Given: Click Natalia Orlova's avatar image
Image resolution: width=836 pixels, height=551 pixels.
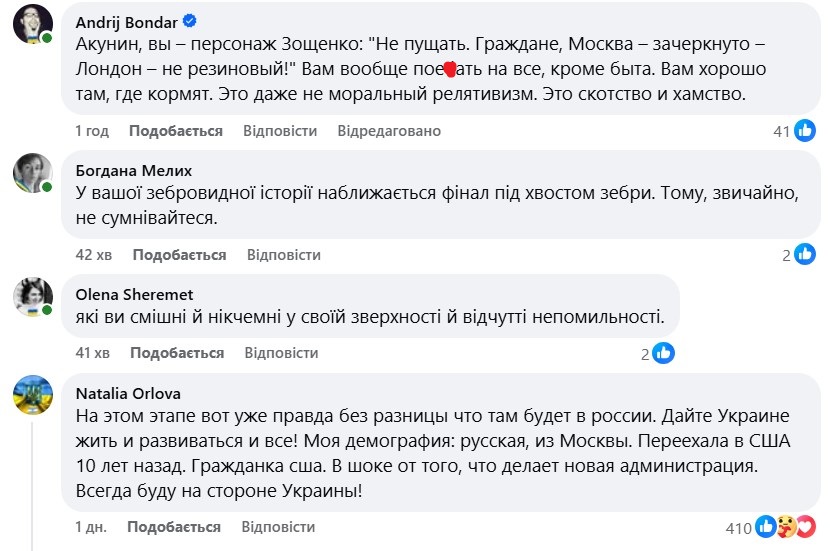Looking at the screenshot, I should coord(33,395).
